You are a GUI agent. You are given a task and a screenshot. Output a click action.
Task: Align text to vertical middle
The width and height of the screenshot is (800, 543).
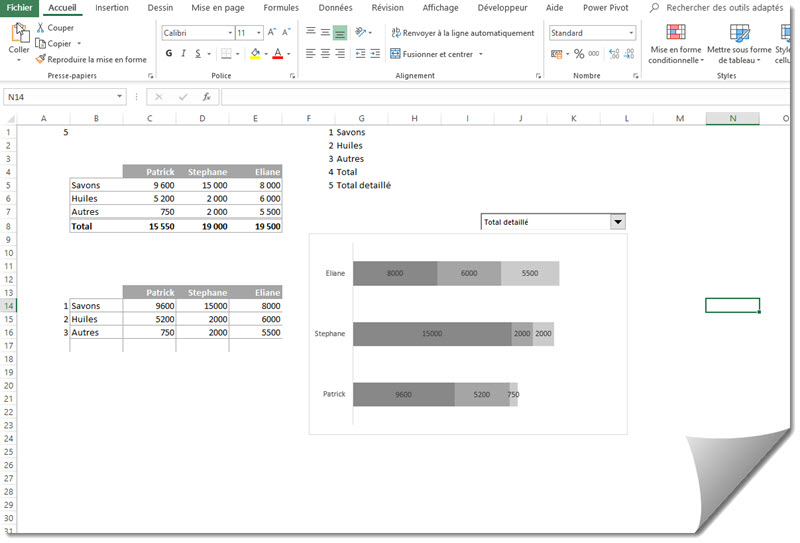[325, 32]
